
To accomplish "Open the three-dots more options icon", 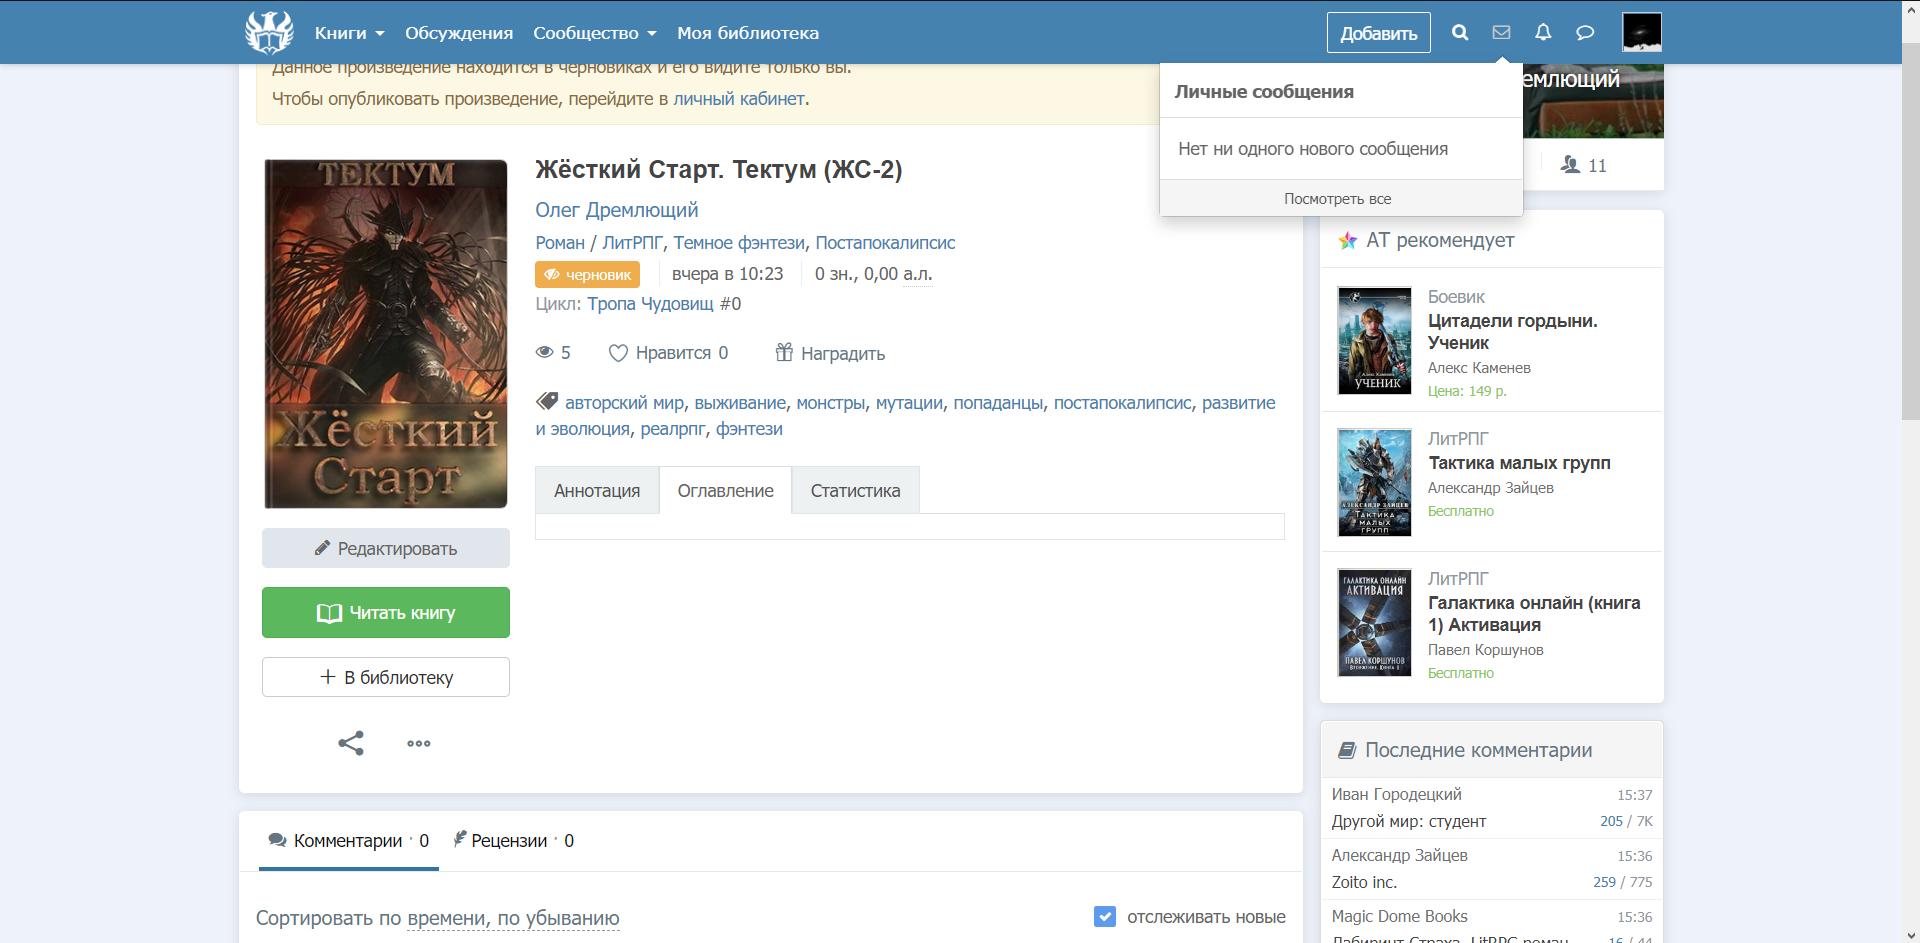I will coord(419,743).
